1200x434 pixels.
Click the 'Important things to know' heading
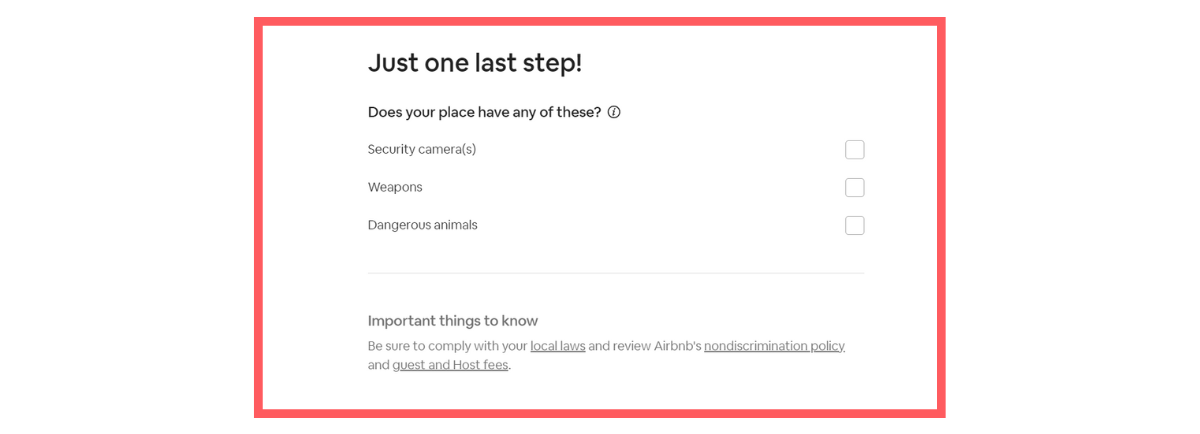tap(453, 321)
